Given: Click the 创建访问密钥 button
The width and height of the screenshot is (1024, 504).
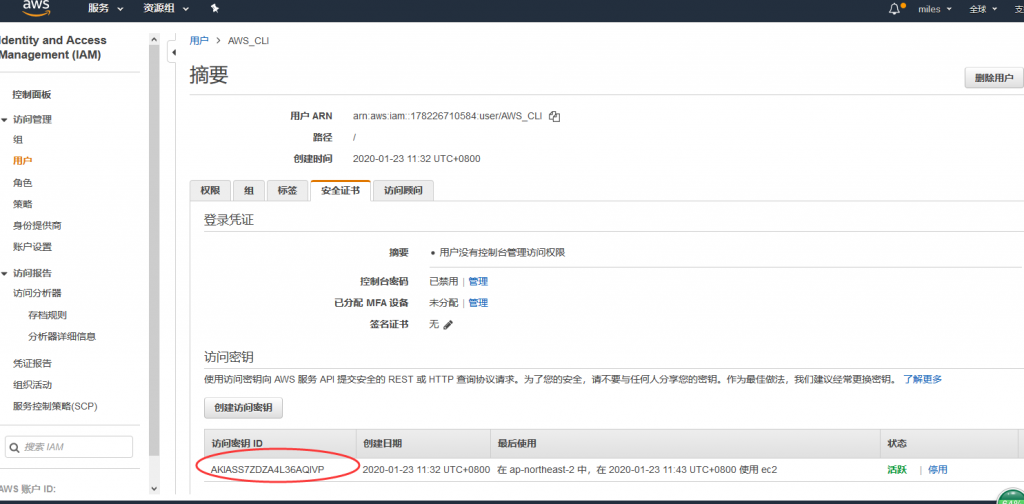Looking at the screenshot, I should (243, 409).
